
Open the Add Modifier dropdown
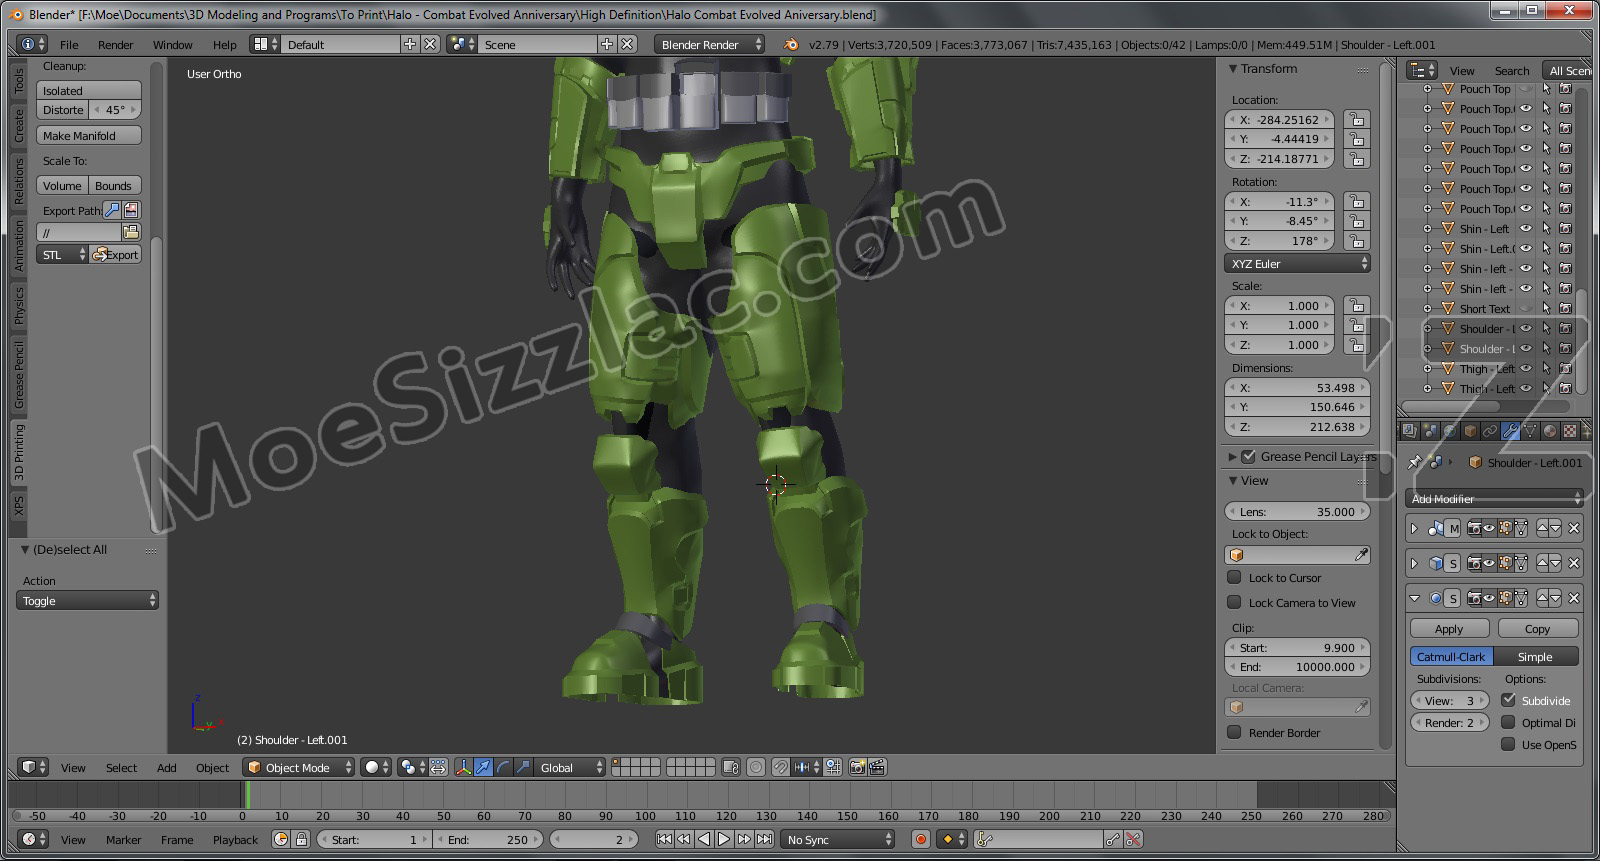tap(1496, 498)
